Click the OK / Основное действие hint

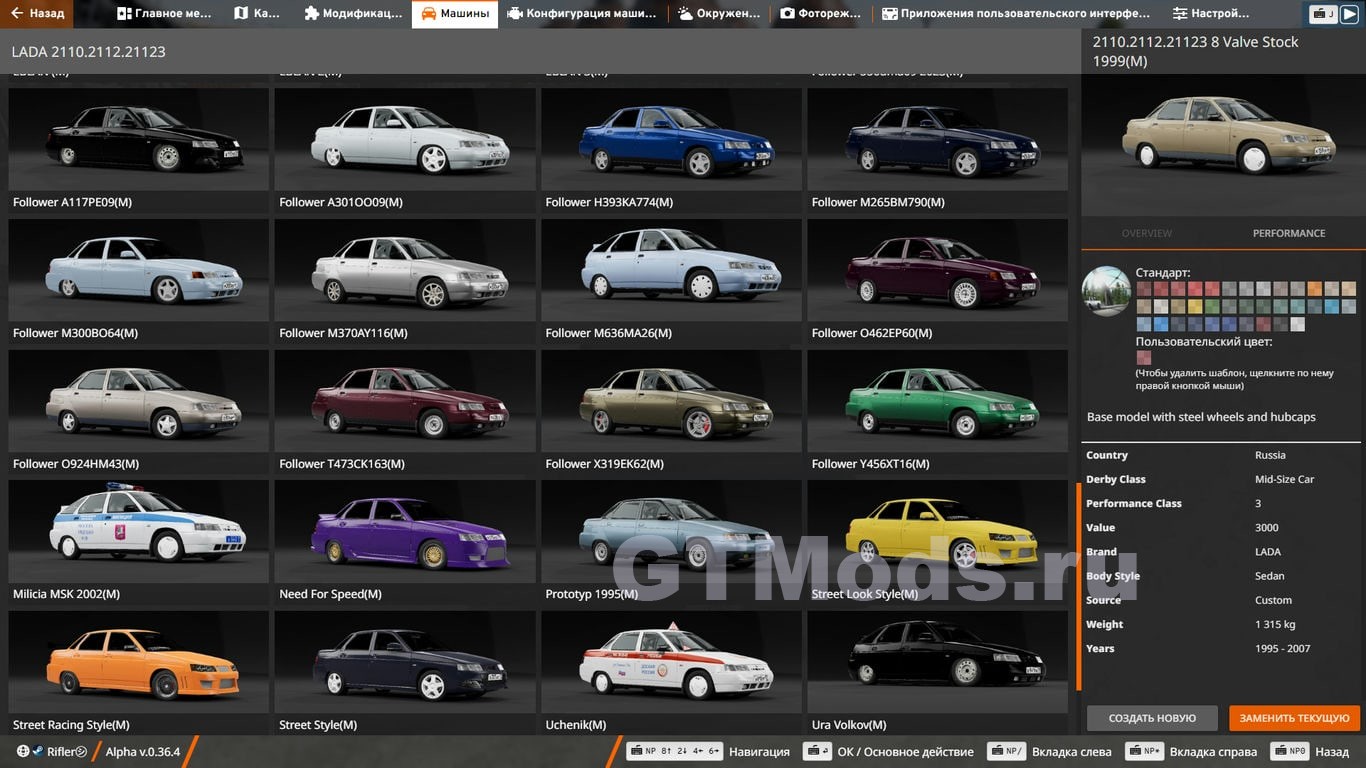pos(905,752)
